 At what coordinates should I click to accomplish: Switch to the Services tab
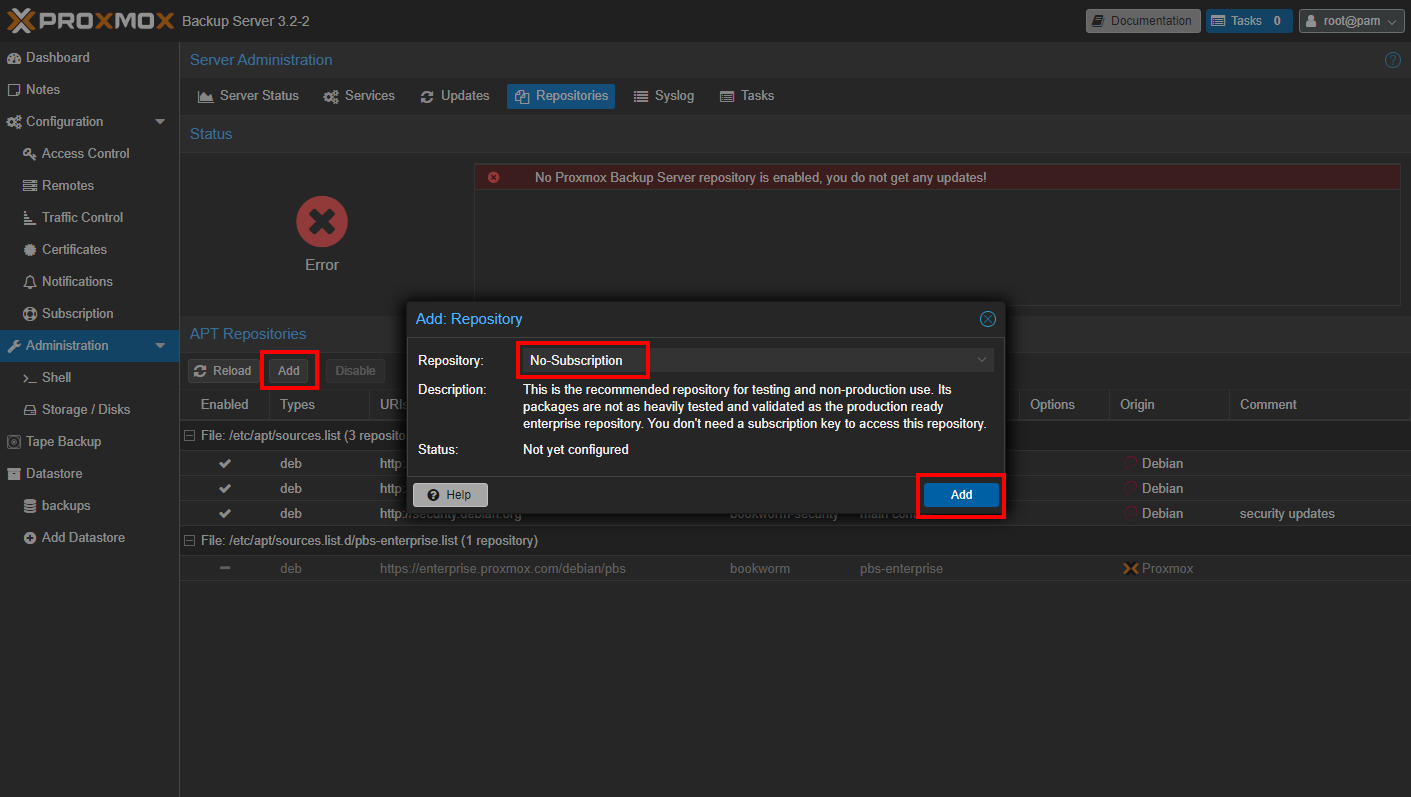[359, 96]
